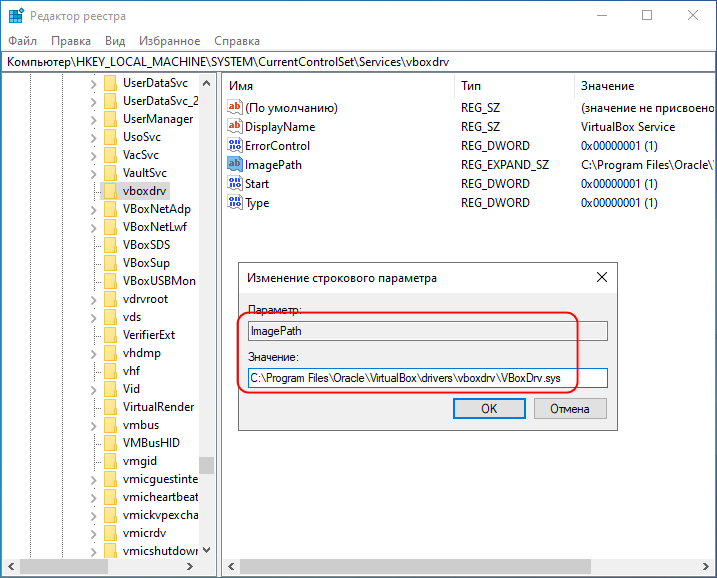
Task: Click the Значение text field with VBoxDrv.sys path
Action: (428, 378)
